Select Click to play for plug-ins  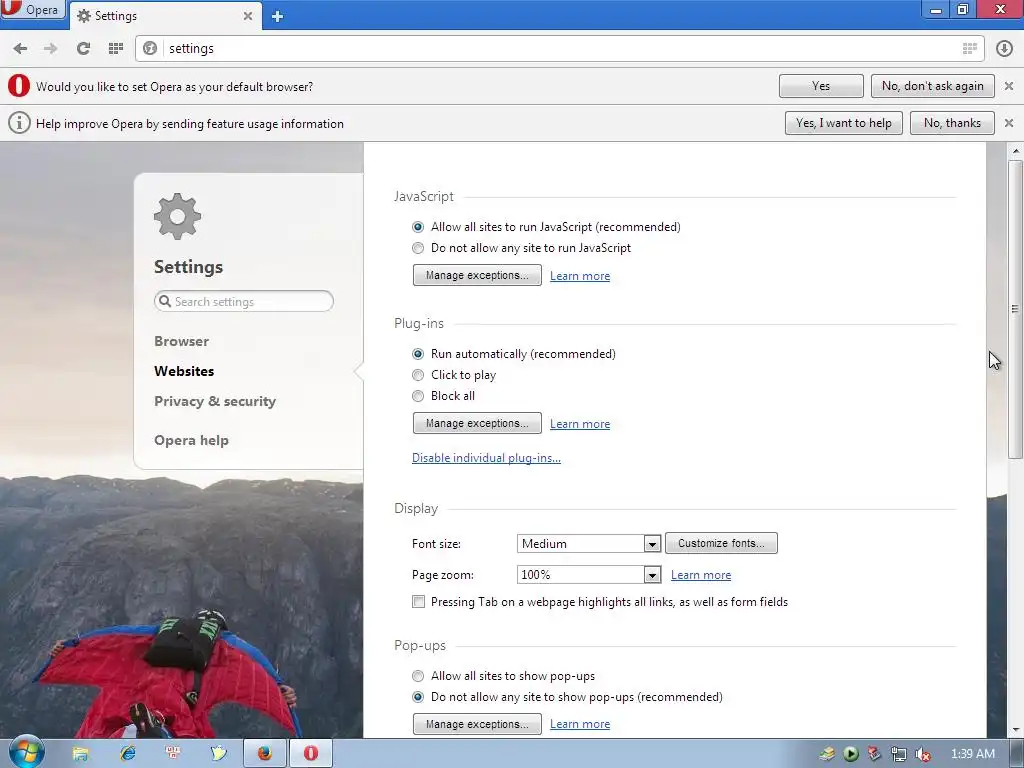click(418, 375)
